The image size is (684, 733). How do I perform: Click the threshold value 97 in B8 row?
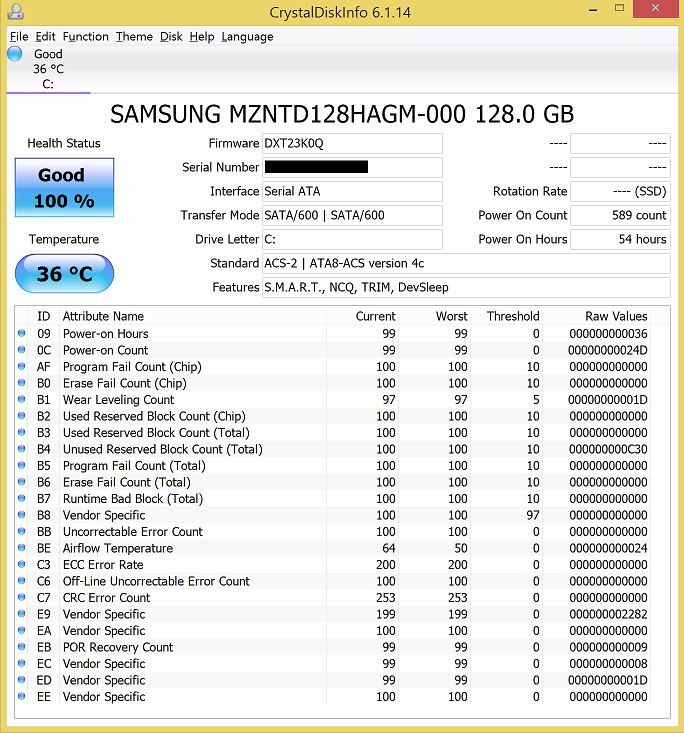[x=533, y=515]
